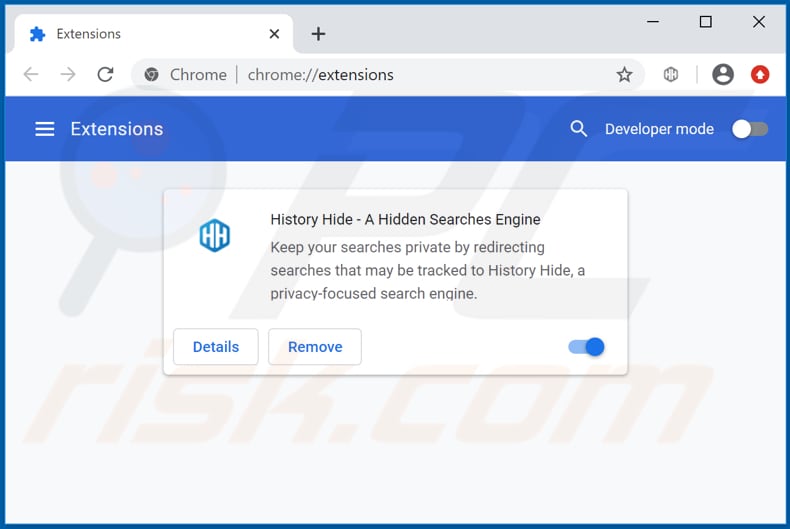The image size is (790, 529).
Task: Disable the History Hide extension toggle
Action: [586, 347]
